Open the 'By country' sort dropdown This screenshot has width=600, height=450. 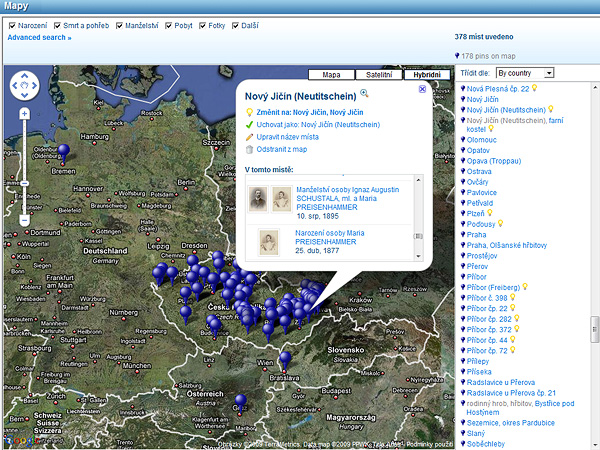[525, 74]
